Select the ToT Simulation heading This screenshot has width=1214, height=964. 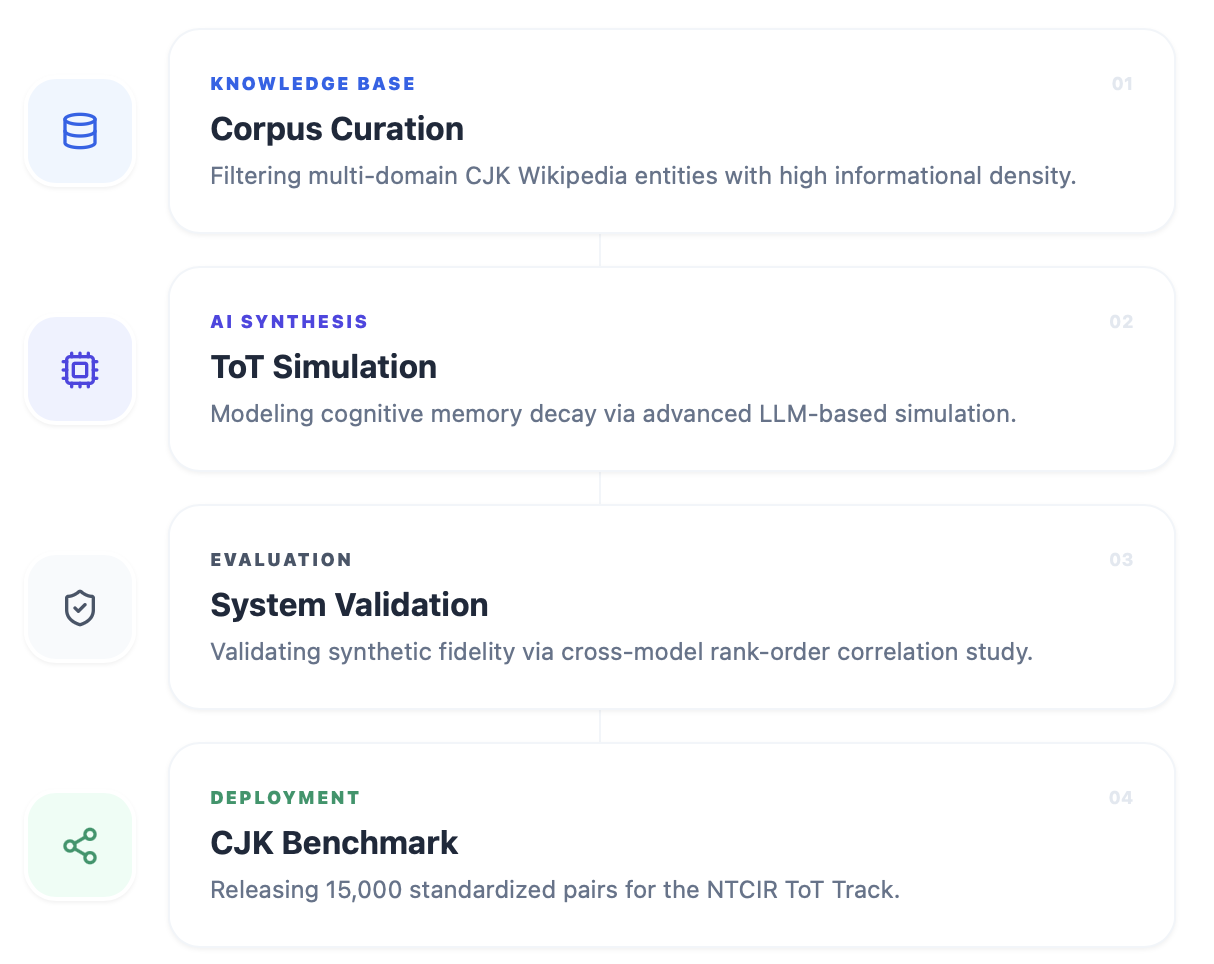323,367
